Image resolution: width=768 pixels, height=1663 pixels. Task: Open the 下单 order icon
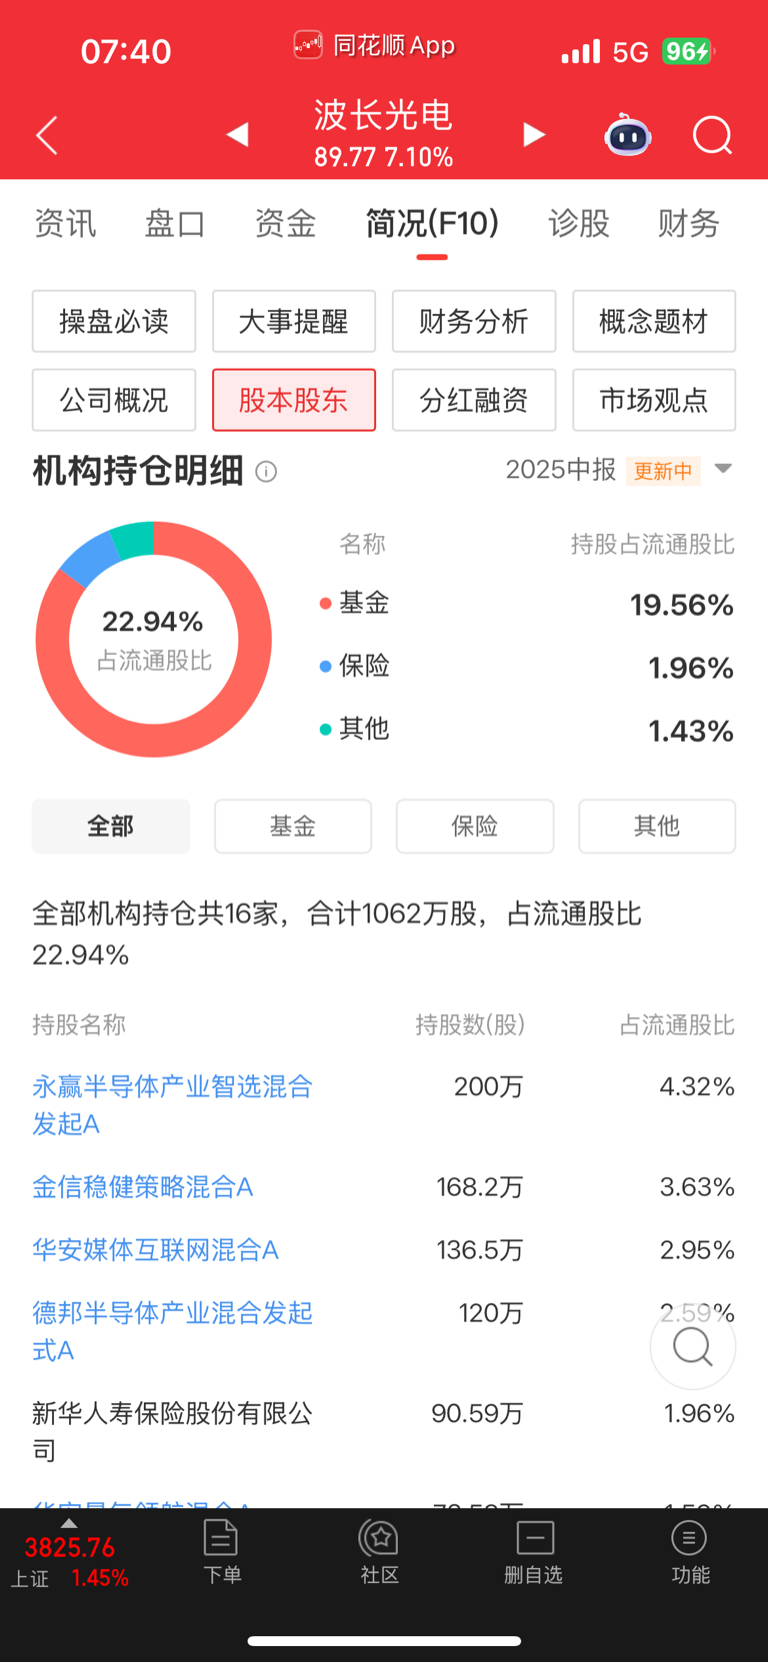221,1551
